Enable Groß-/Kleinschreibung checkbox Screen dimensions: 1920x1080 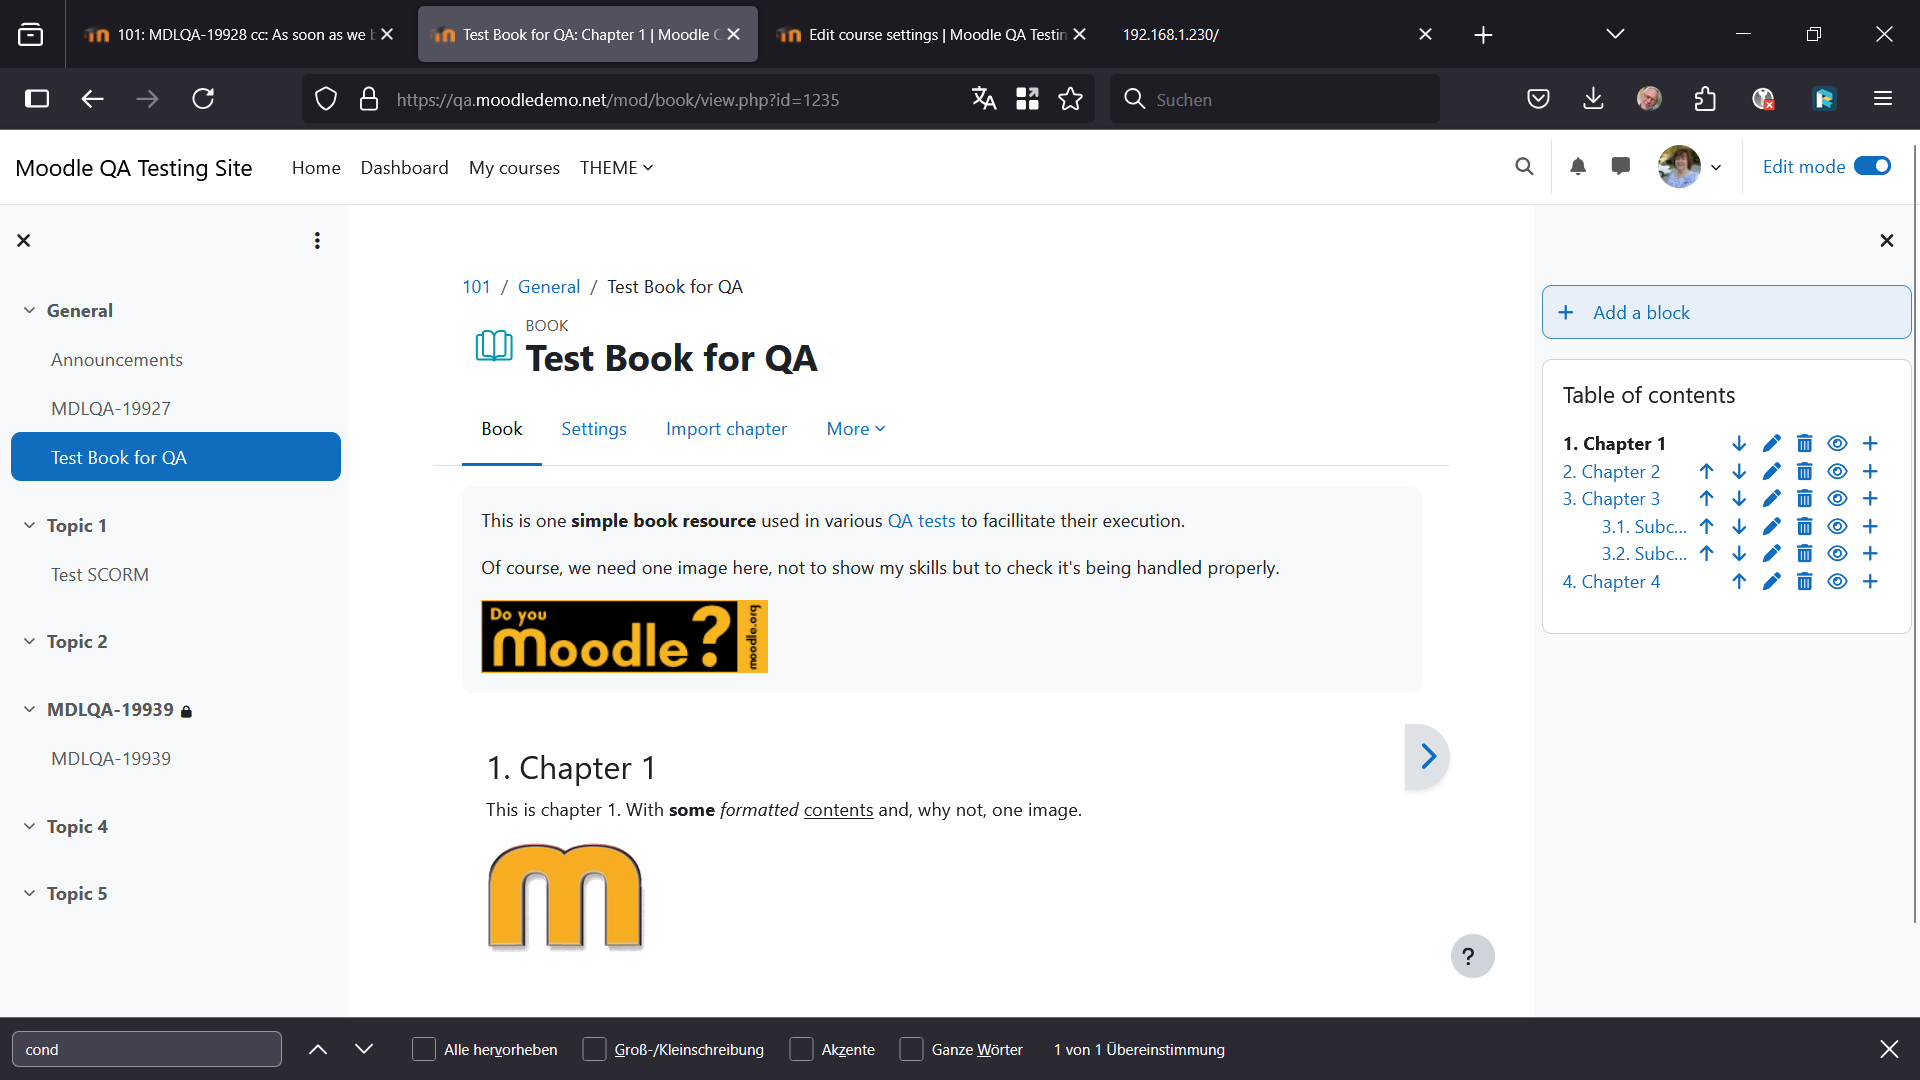point(594,1049)
